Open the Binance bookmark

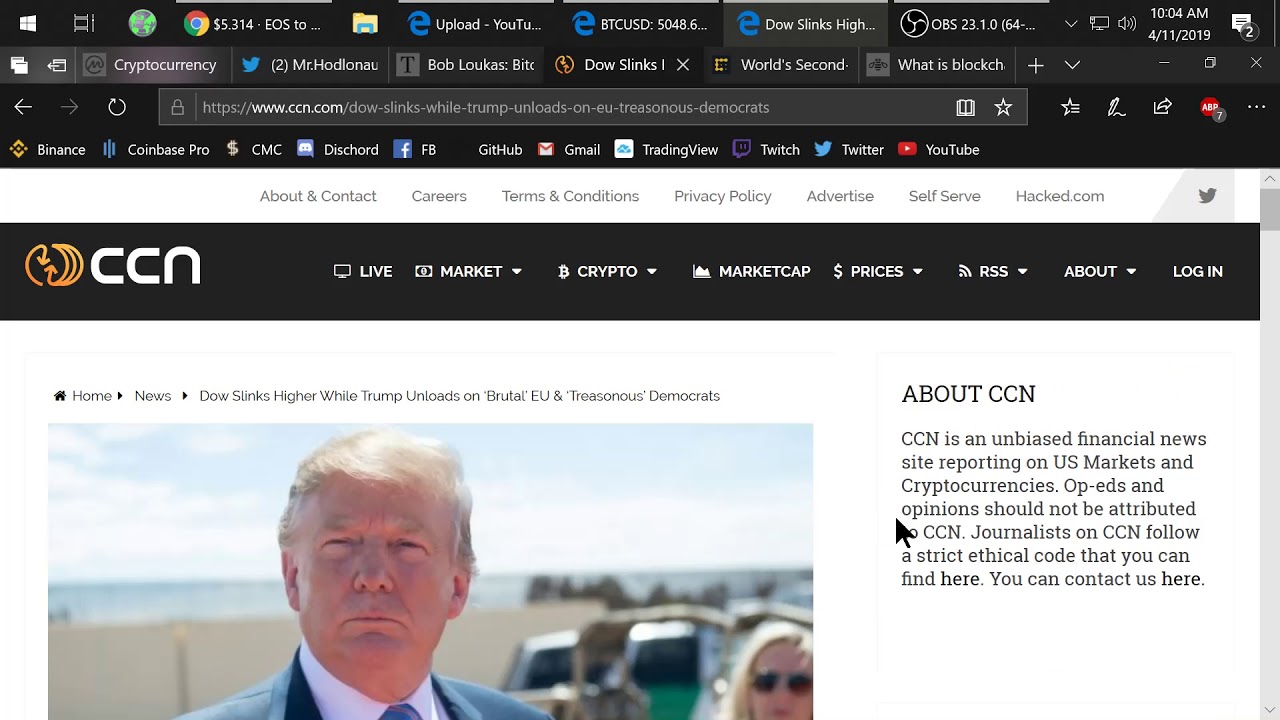tap(47, 149)
